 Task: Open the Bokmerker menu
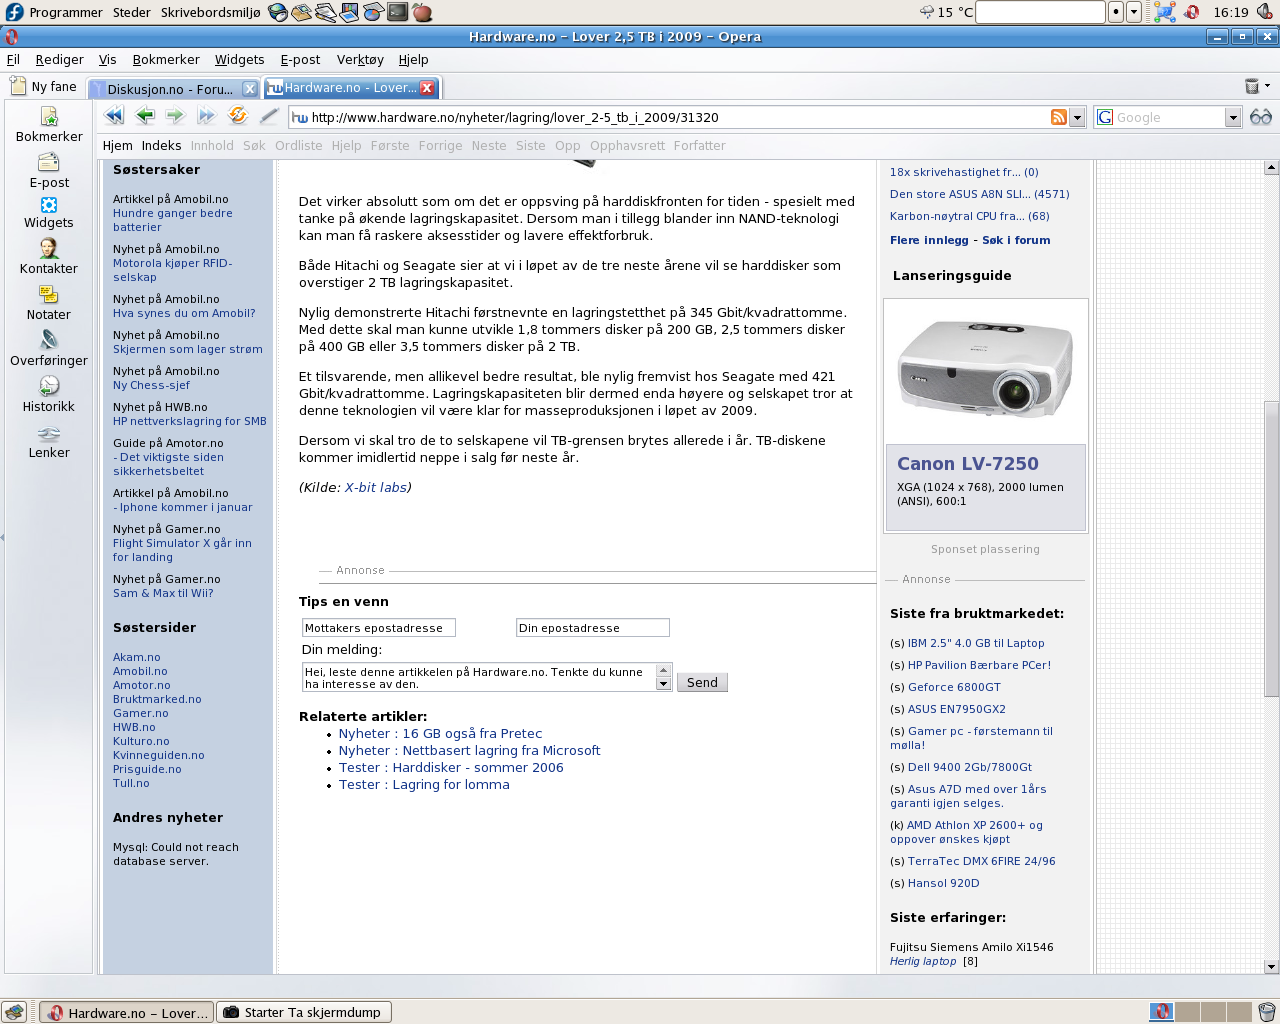click(x=166, y=59)
